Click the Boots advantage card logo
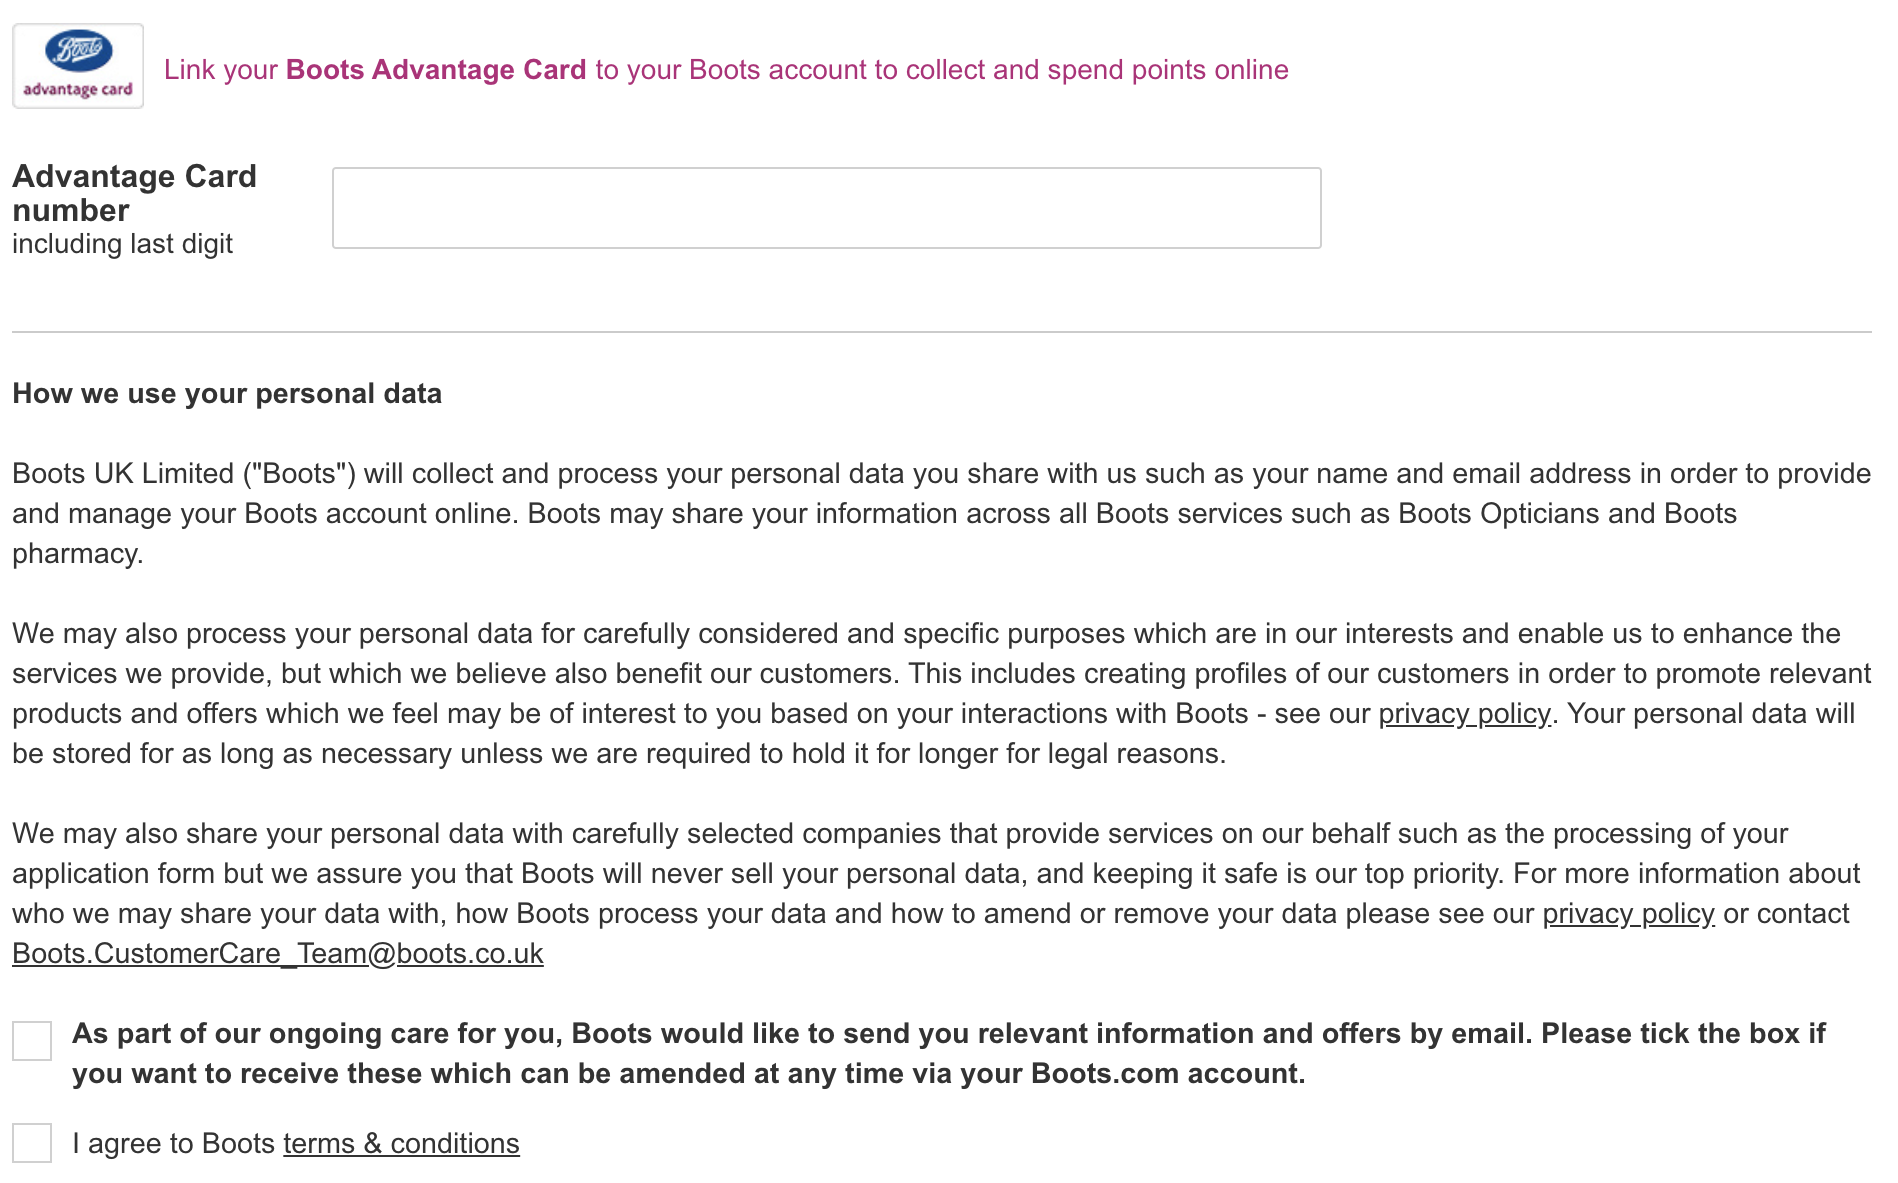 pos(78,66)
